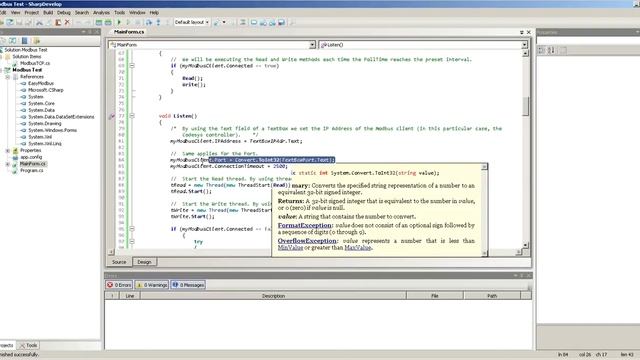Viewport: 640px width, 360px height.
Task: Select System.Windows.Forms reference
Action: (x=53, y=130)
